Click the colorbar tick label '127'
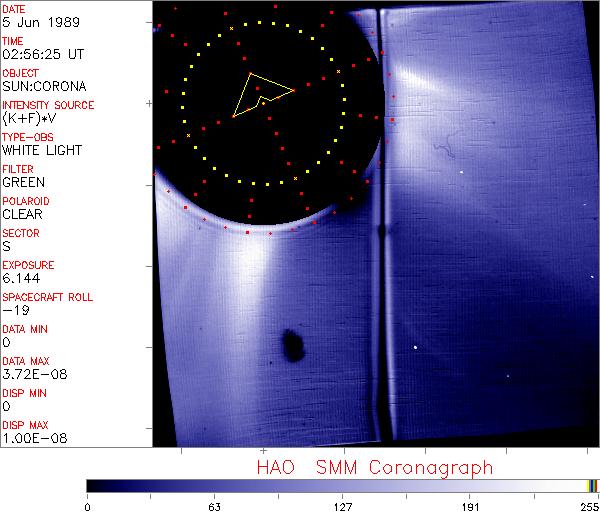The image size is (600, 512). [342, 507]
